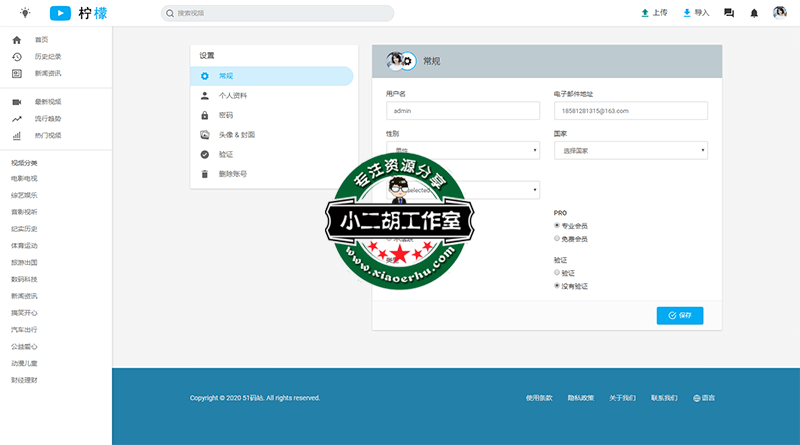Select the 验证 radio option

[x=557, y=272]
